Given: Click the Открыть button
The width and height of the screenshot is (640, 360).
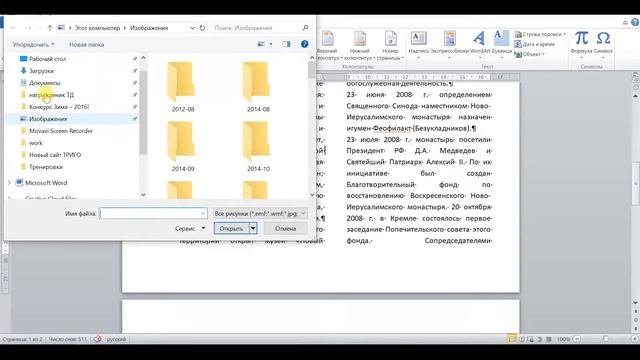Looking at the screenshot, I should tap(231, 229).
